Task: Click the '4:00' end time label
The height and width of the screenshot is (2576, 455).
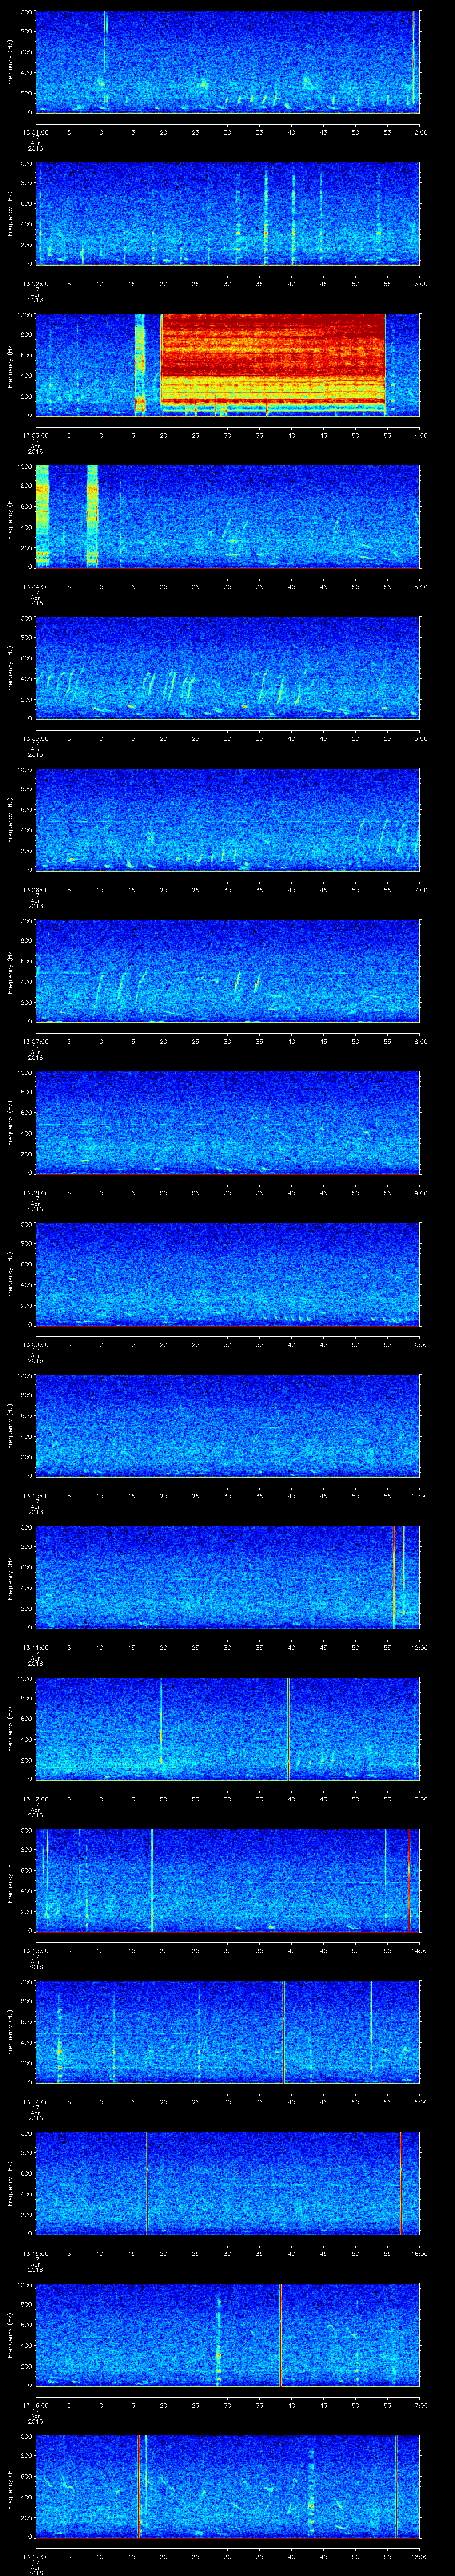Action: pos(420,435)
